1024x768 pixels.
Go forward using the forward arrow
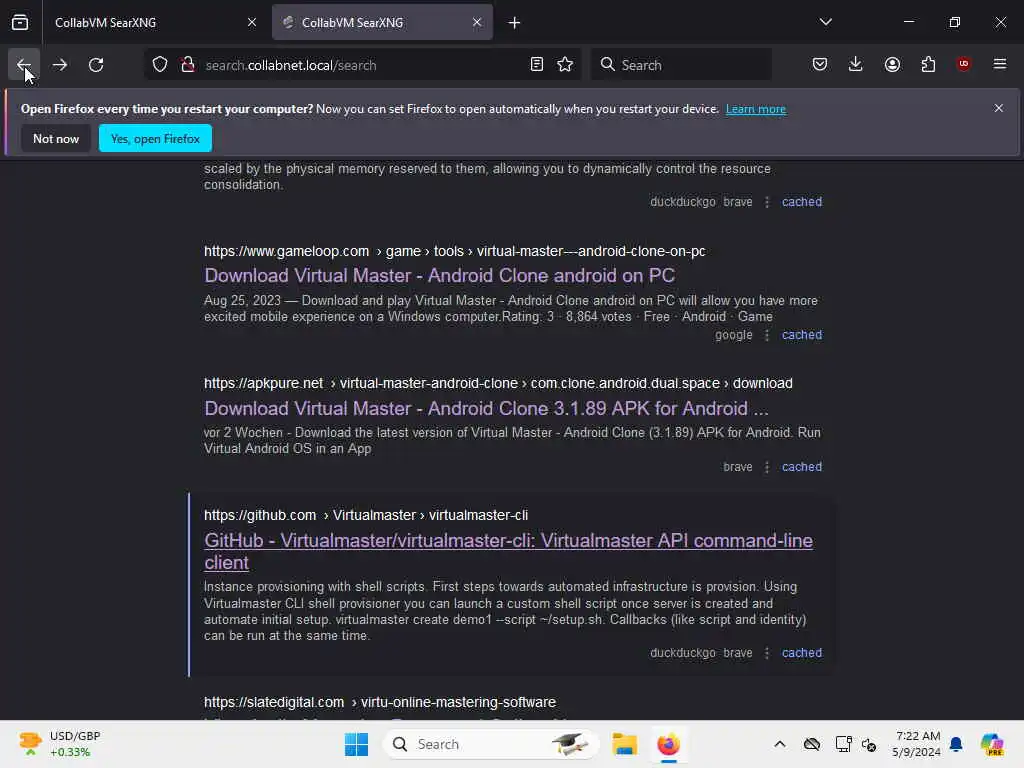point(60,65)
